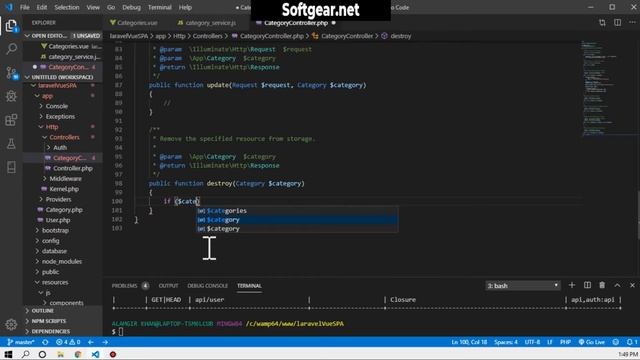Navigate back arrow in status bar
The height and width of the screenshot is (360, 640).
coord(91,342)
